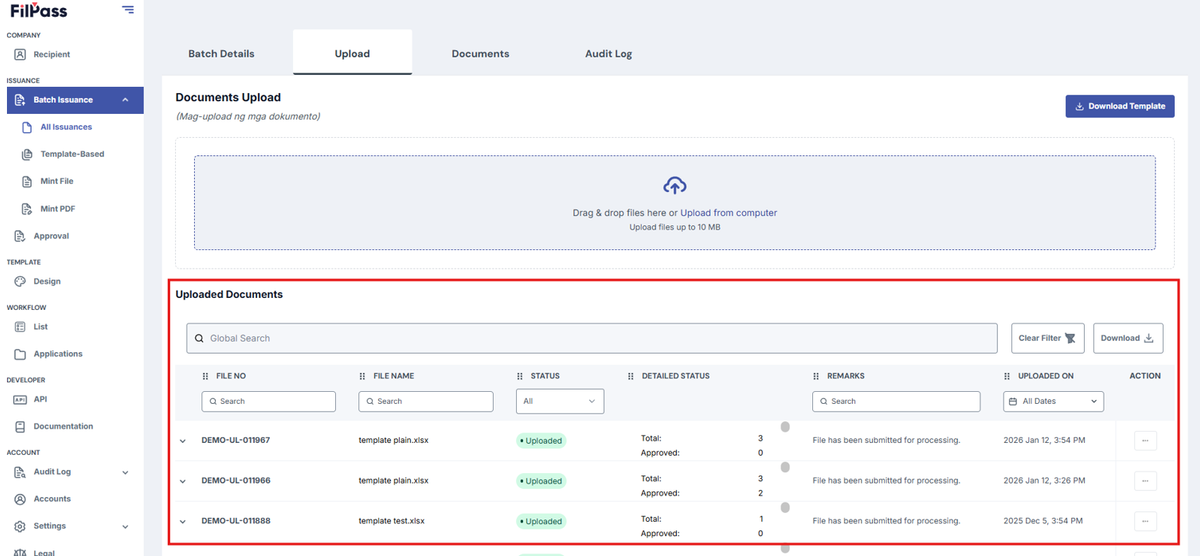Click the Download Template button
This screenshot has height=556, width=1200.
(1120, 106)
